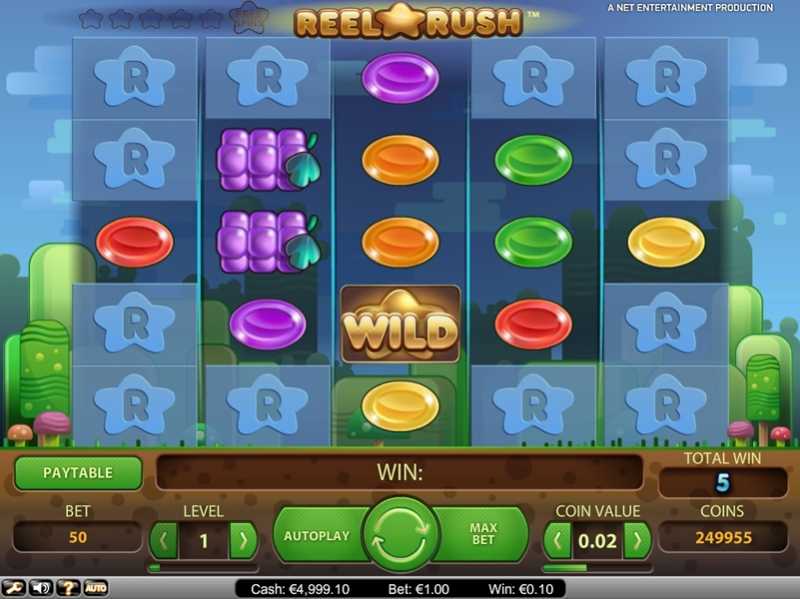This screenshot has width=800, height=599.
Task: Click the WILD symbol on the center reel
Action: (x=401, y=325)
